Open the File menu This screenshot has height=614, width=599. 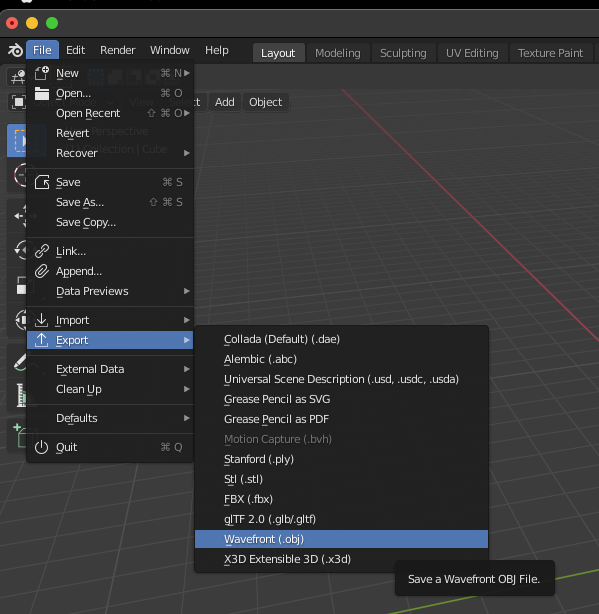[42, 50]
